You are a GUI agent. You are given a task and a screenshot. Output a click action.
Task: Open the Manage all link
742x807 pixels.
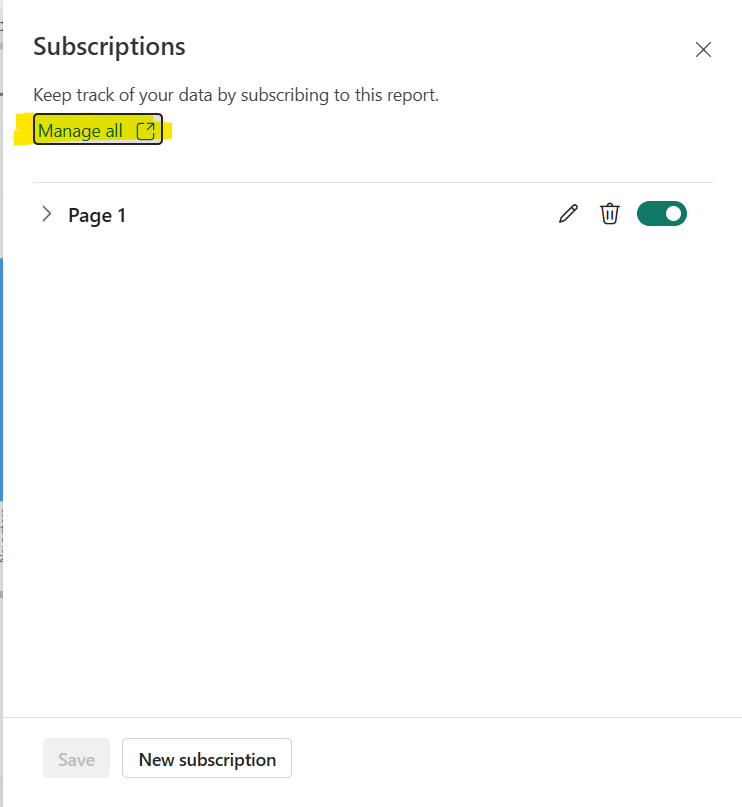point(82,131)
